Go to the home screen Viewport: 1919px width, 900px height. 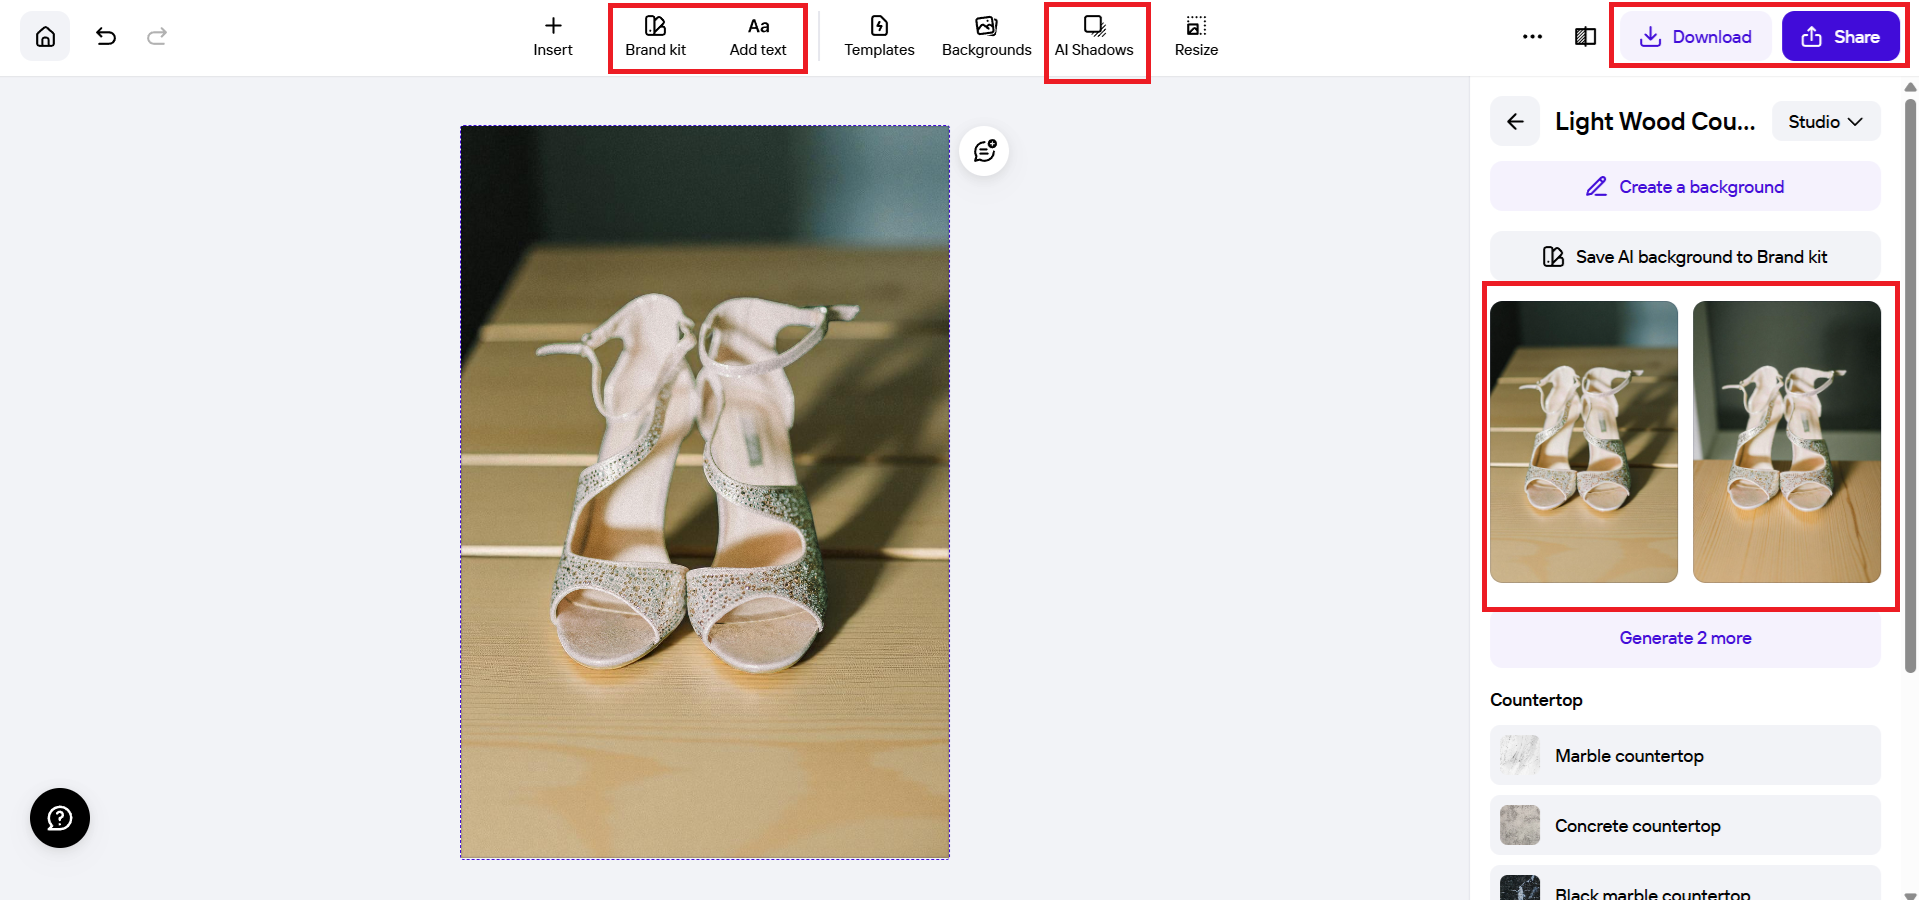coord(45,37)
